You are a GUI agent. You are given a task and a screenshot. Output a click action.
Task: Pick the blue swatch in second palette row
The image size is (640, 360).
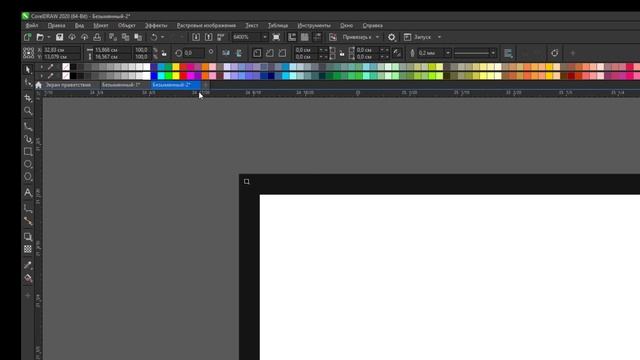154,76
